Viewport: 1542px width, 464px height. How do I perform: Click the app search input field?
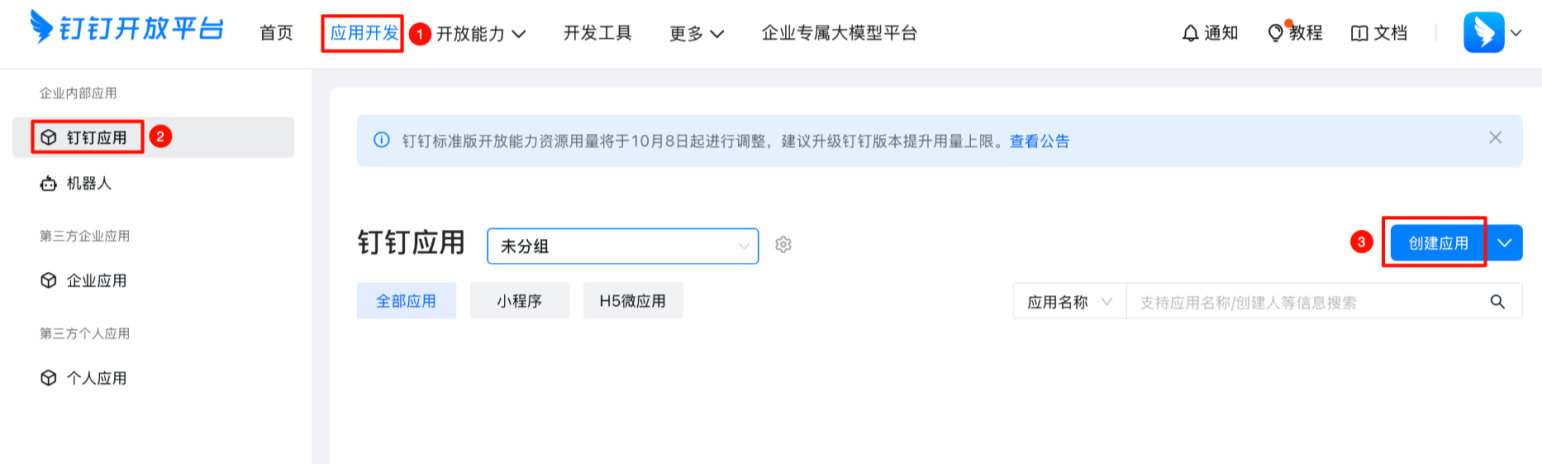(1300, 301)
